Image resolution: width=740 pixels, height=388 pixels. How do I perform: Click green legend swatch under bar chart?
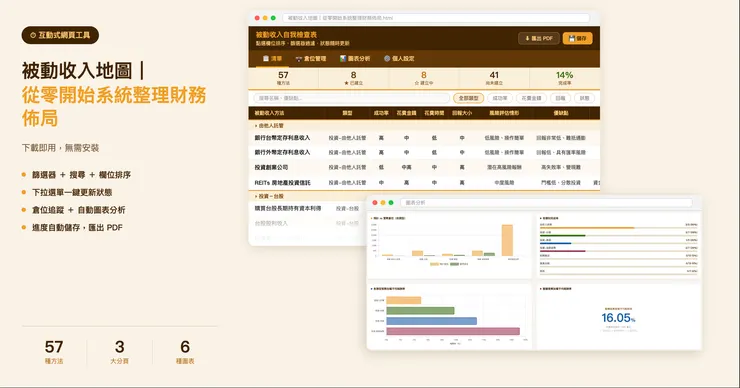(454, 264)
